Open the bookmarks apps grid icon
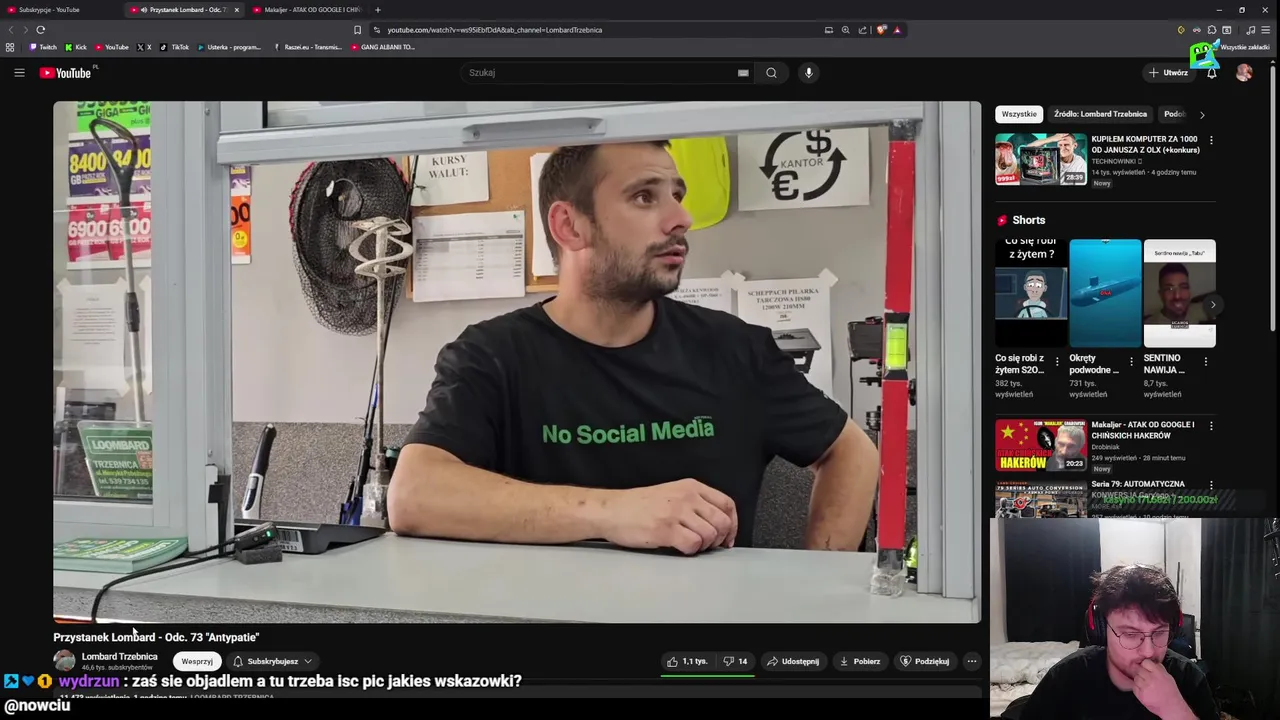The image size is (1280, 720). (10, 47)
